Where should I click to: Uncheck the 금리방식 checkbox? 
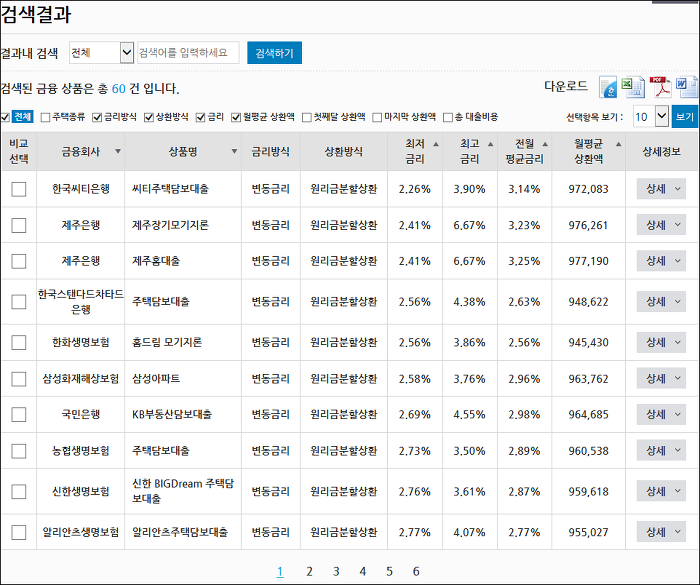(97, 117)
